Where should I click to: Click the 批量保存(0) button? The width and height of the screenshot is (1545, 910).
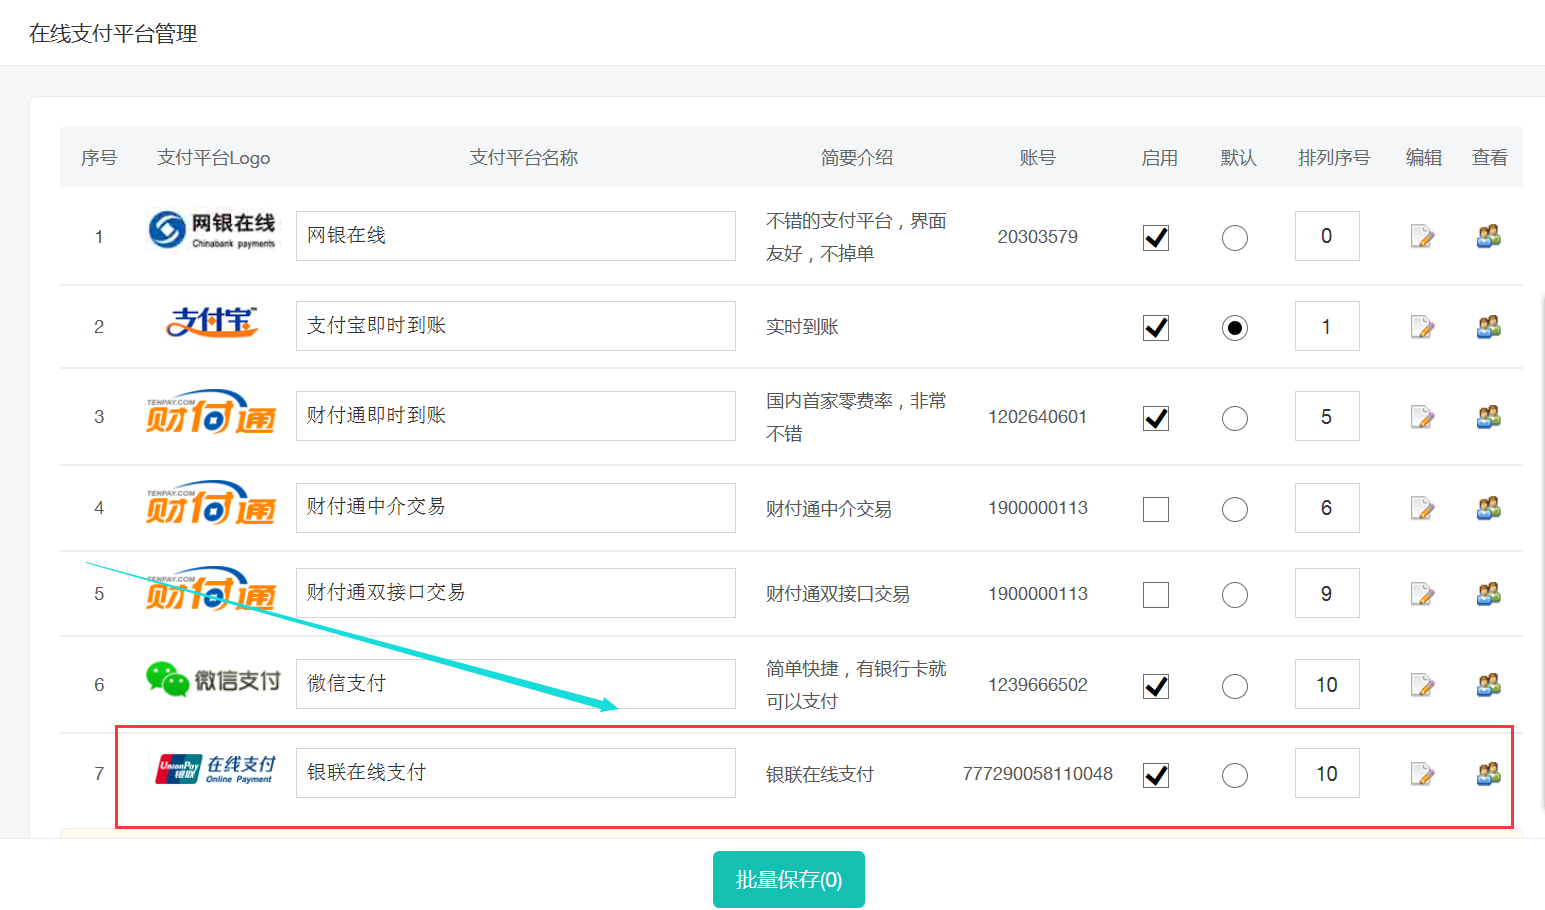click(788, 880)
